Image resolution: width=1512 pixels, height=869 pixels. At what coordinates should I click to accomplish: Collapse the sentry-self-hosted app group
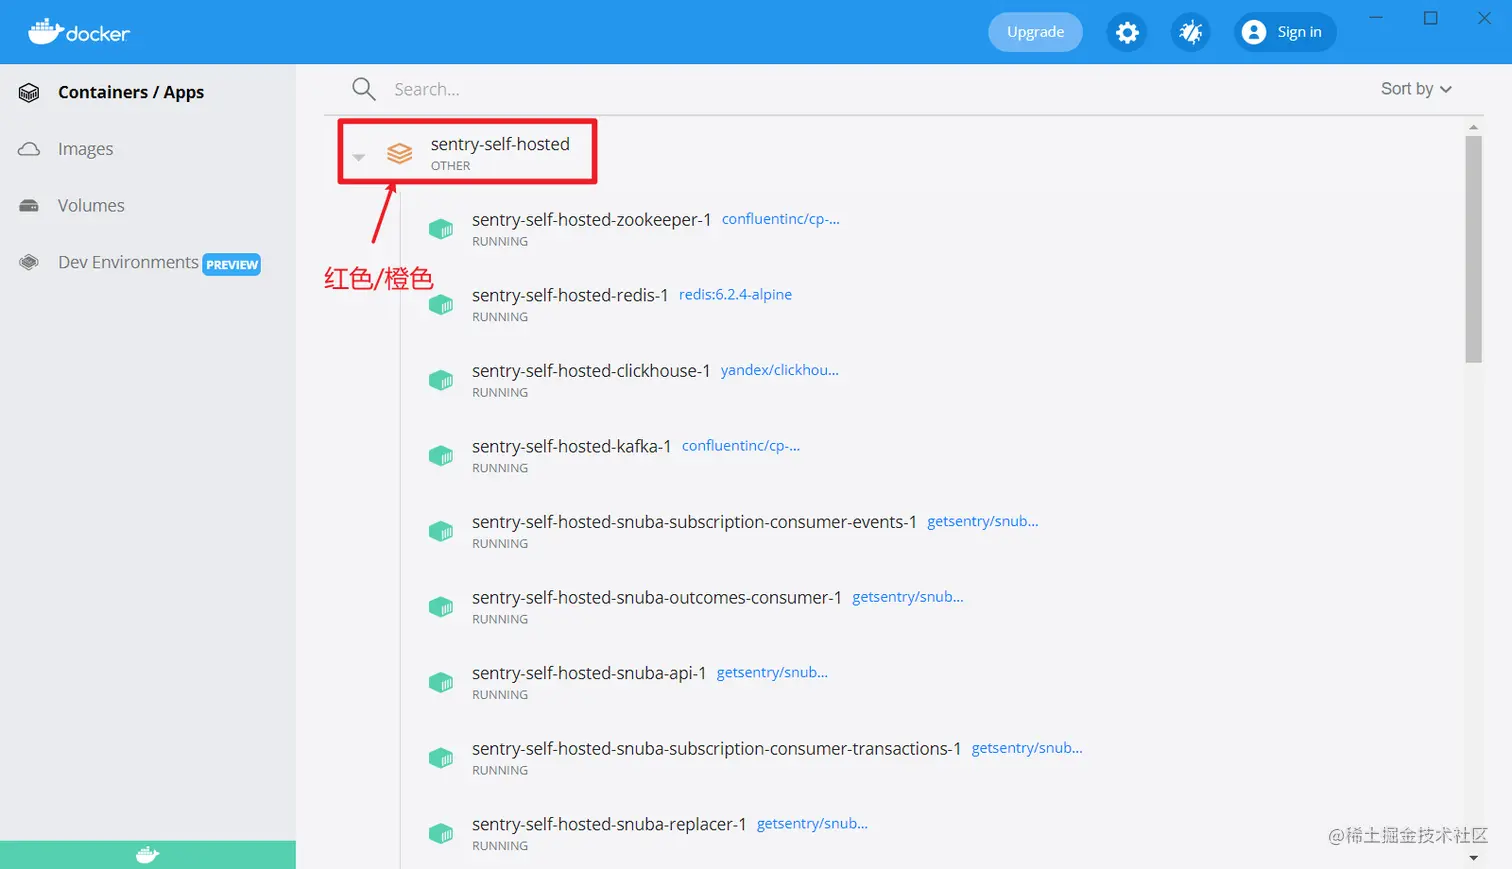coord(358,157)
